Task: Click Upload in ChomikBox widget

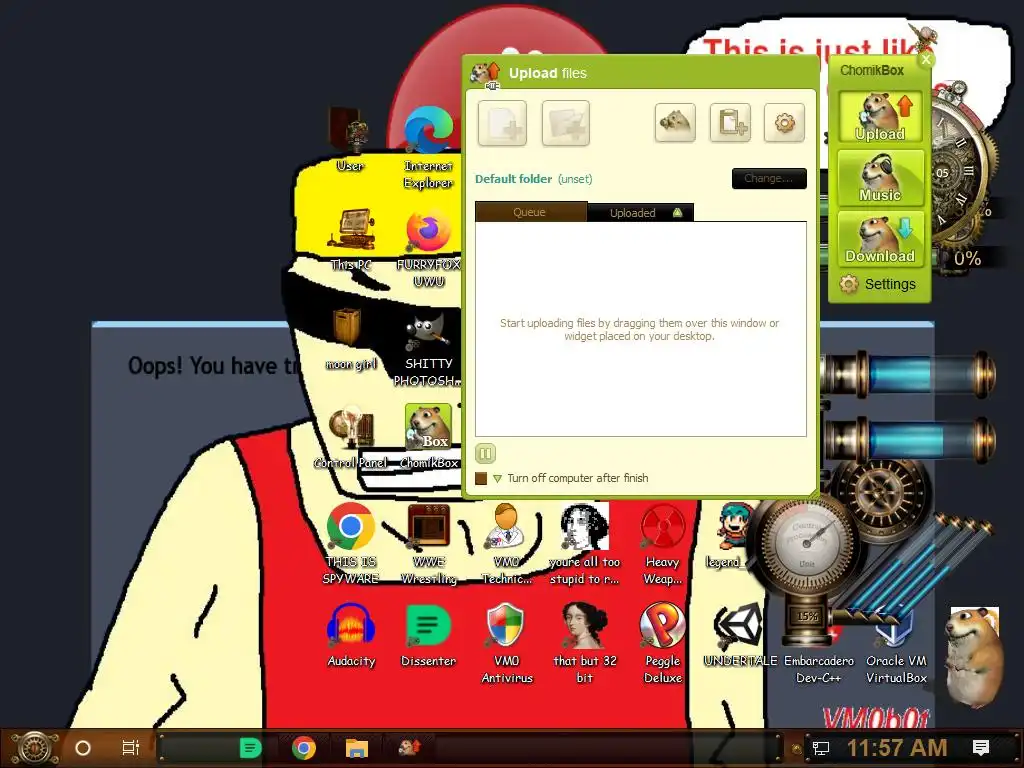Action: coord(880,117)
